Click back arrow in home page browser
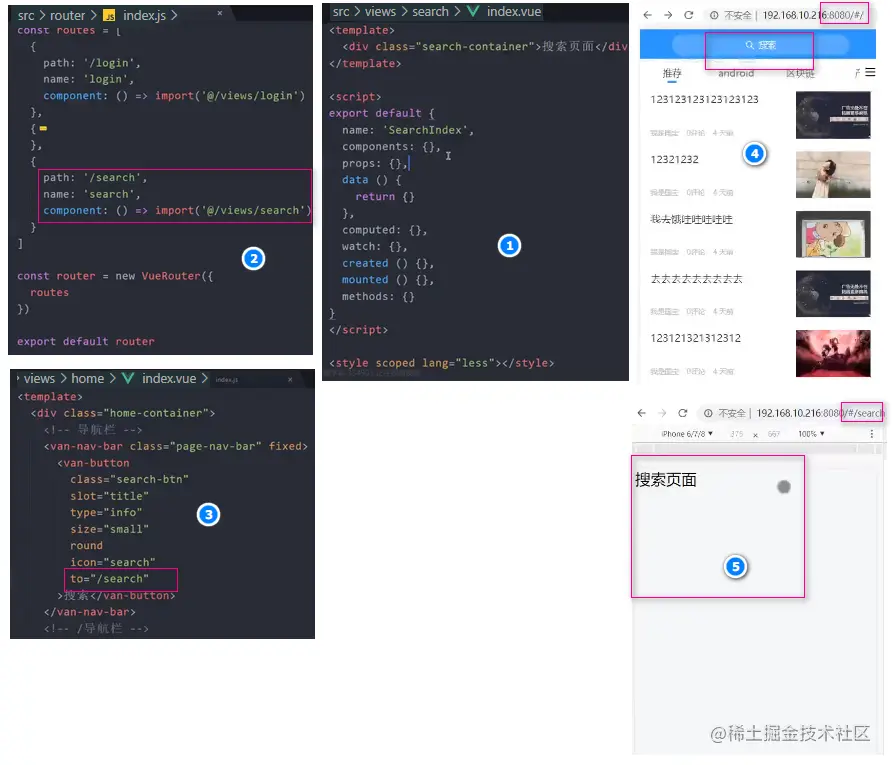The image size is (892, 765). (647, 15)
